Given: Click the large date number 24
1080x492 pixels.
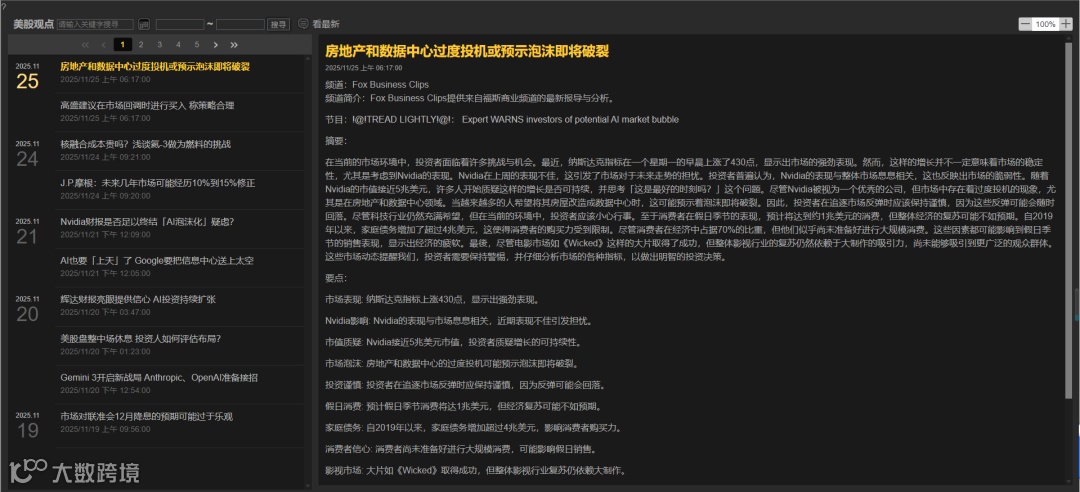Looking at the screenshot, I should [x=28, y=159].
